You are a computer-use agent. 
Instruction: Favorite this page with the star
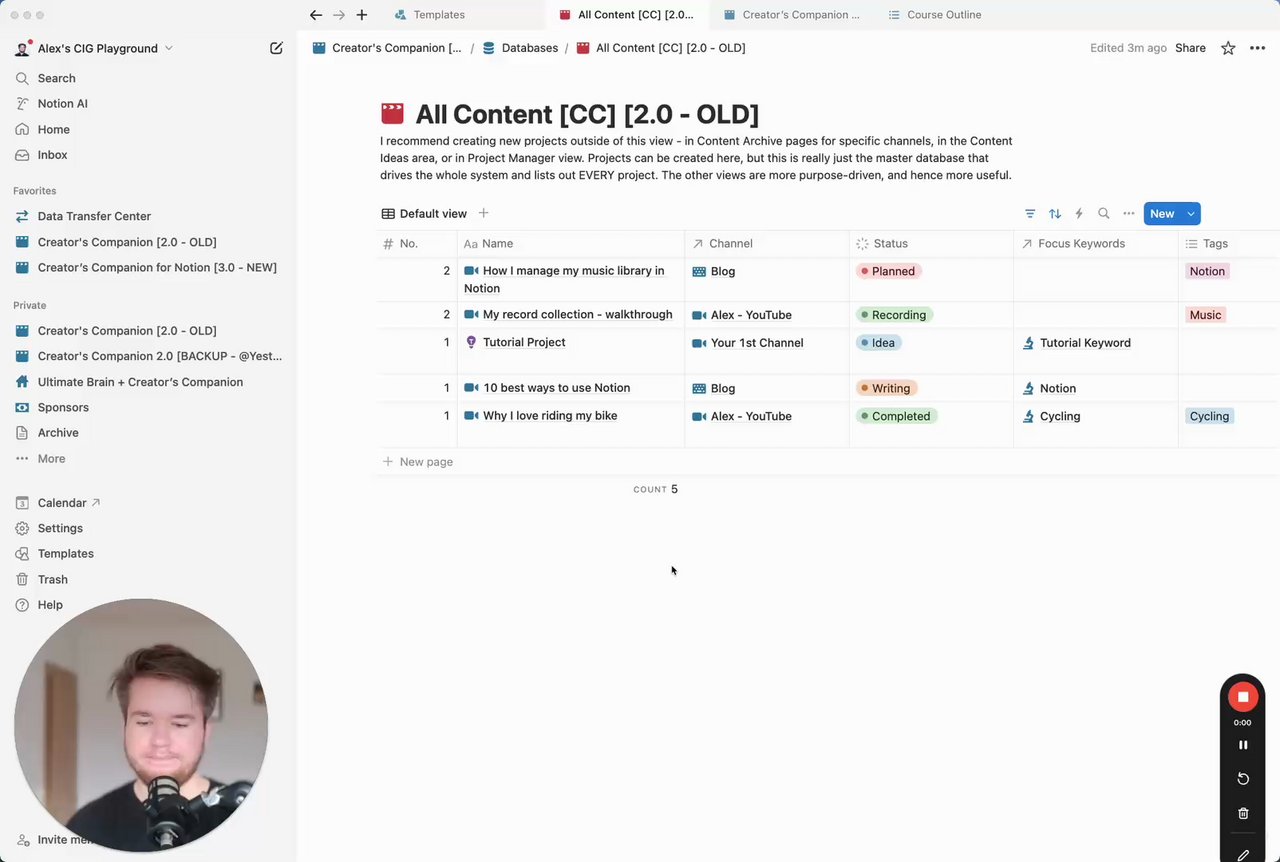[1228, 48]
